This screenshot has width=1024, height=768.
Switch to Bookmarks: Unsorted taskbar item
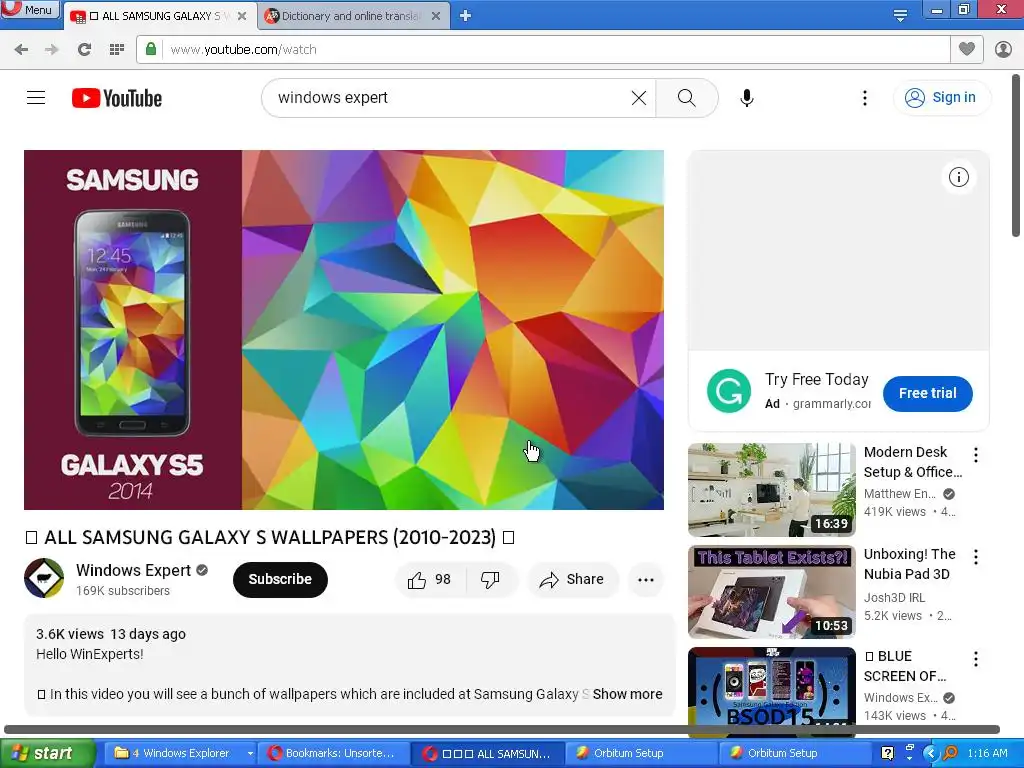click(x=334, y=753)
